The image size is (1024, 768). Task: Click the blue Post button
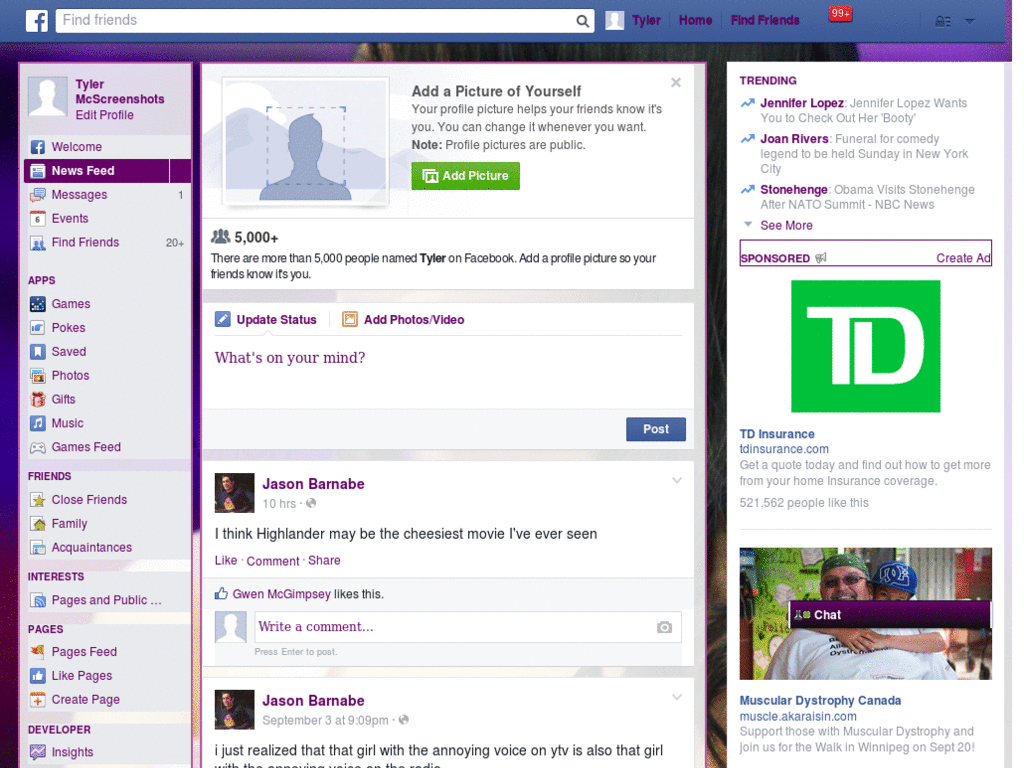656,429
